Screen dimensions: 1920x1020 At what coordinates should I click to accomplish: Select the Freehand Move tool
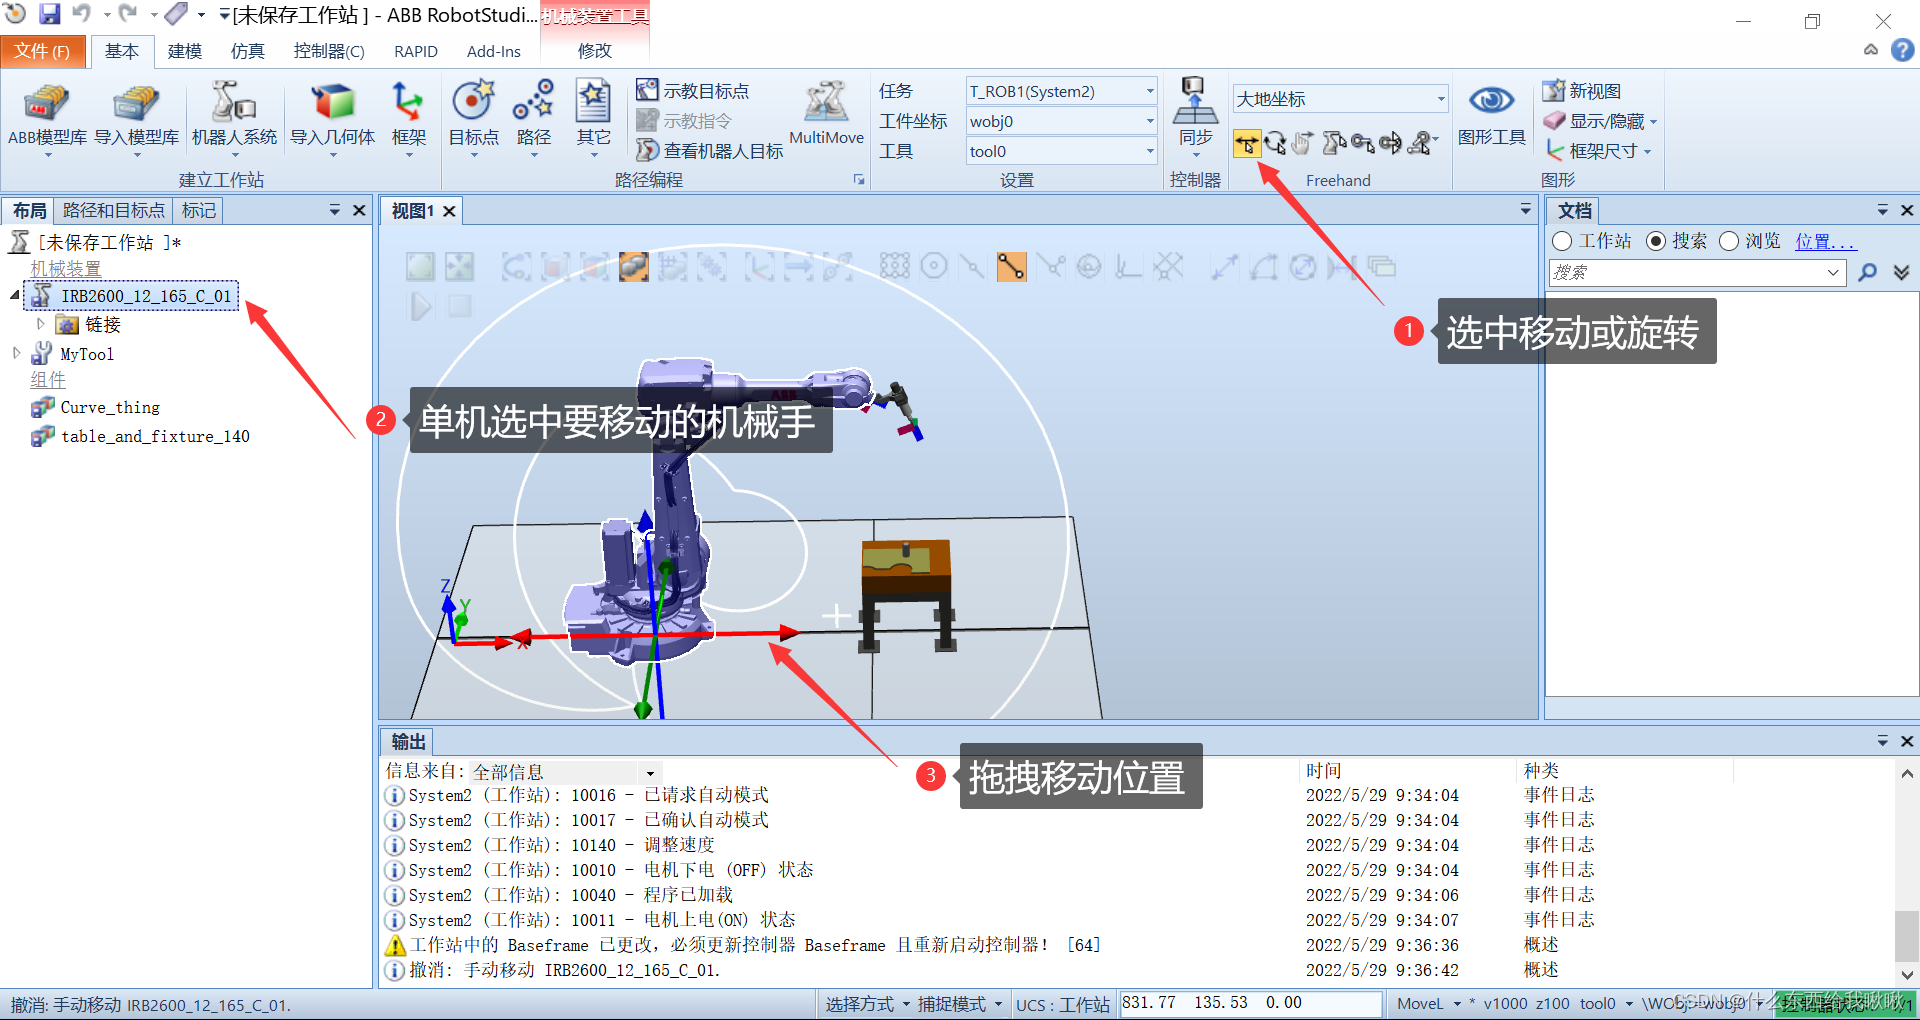click(x=1247, y=144)
